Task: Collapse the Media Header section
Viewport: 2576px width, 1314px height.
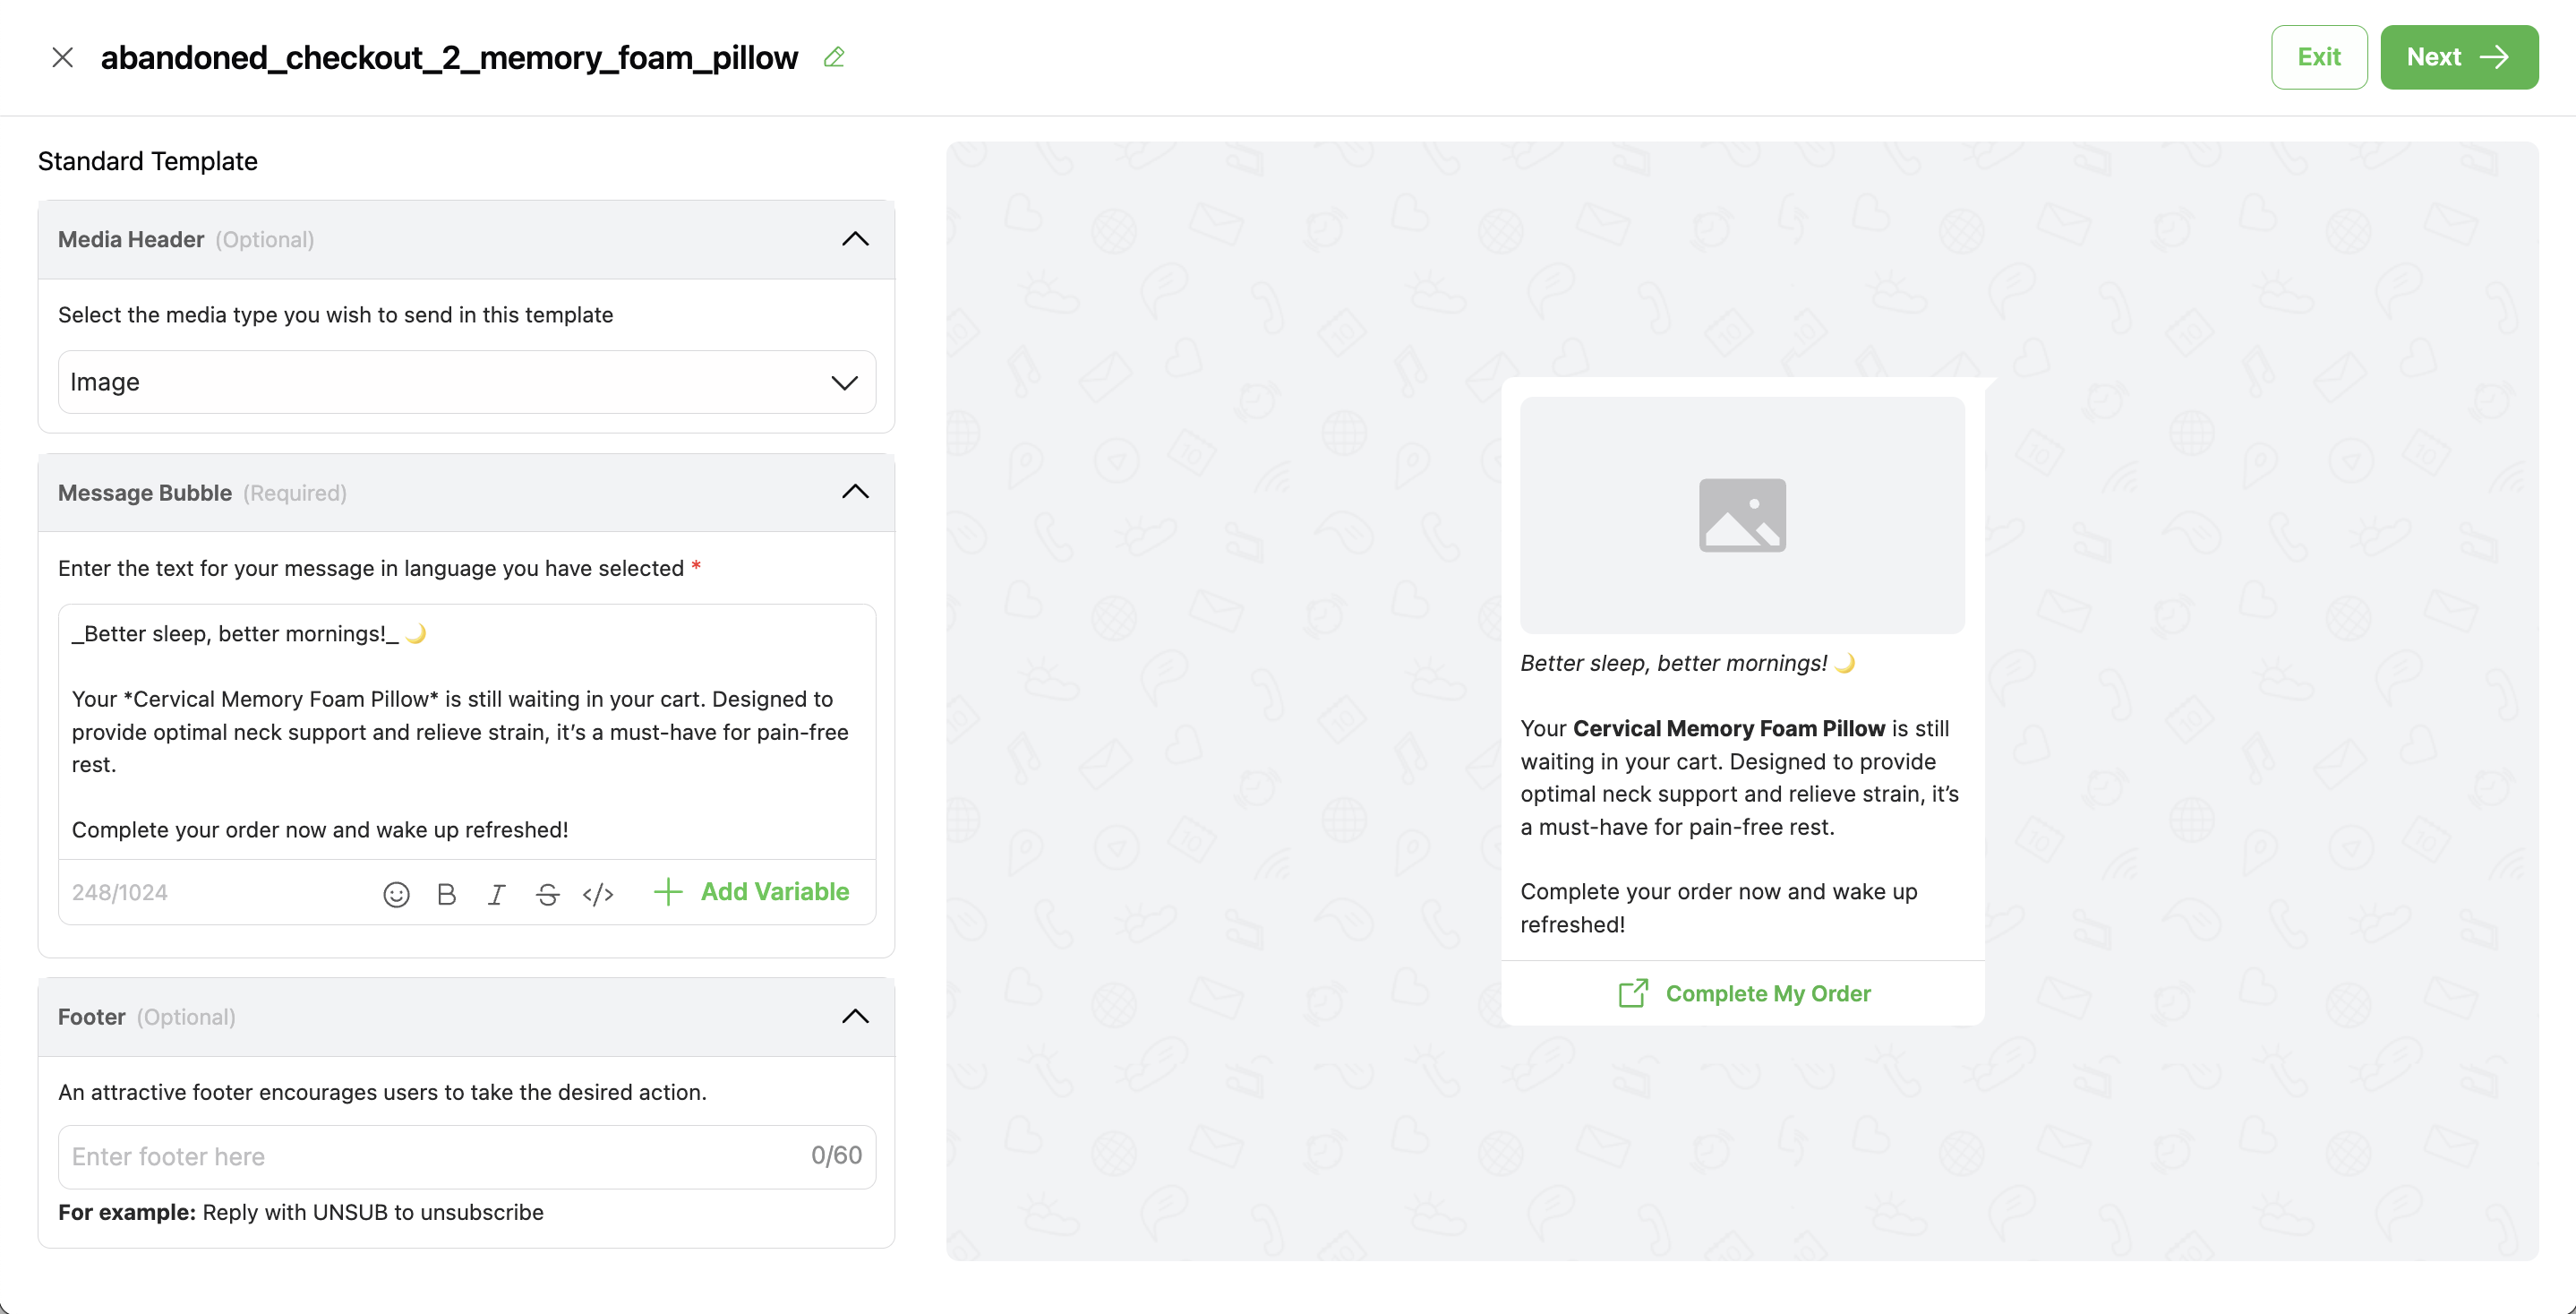Action: pos(855,239)
